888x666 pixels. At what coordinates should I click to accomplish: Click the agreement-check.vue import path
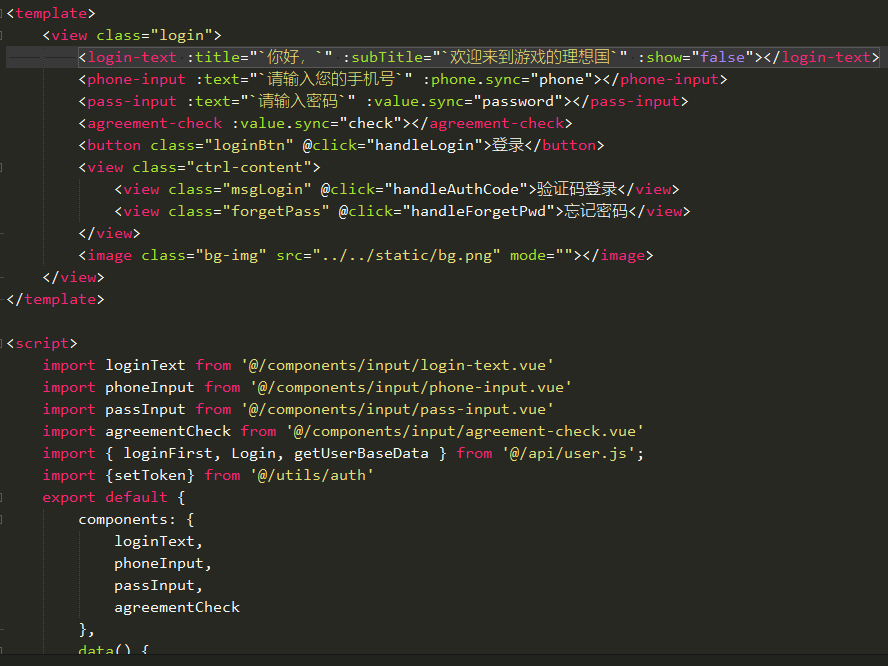(x=465, y=432)
